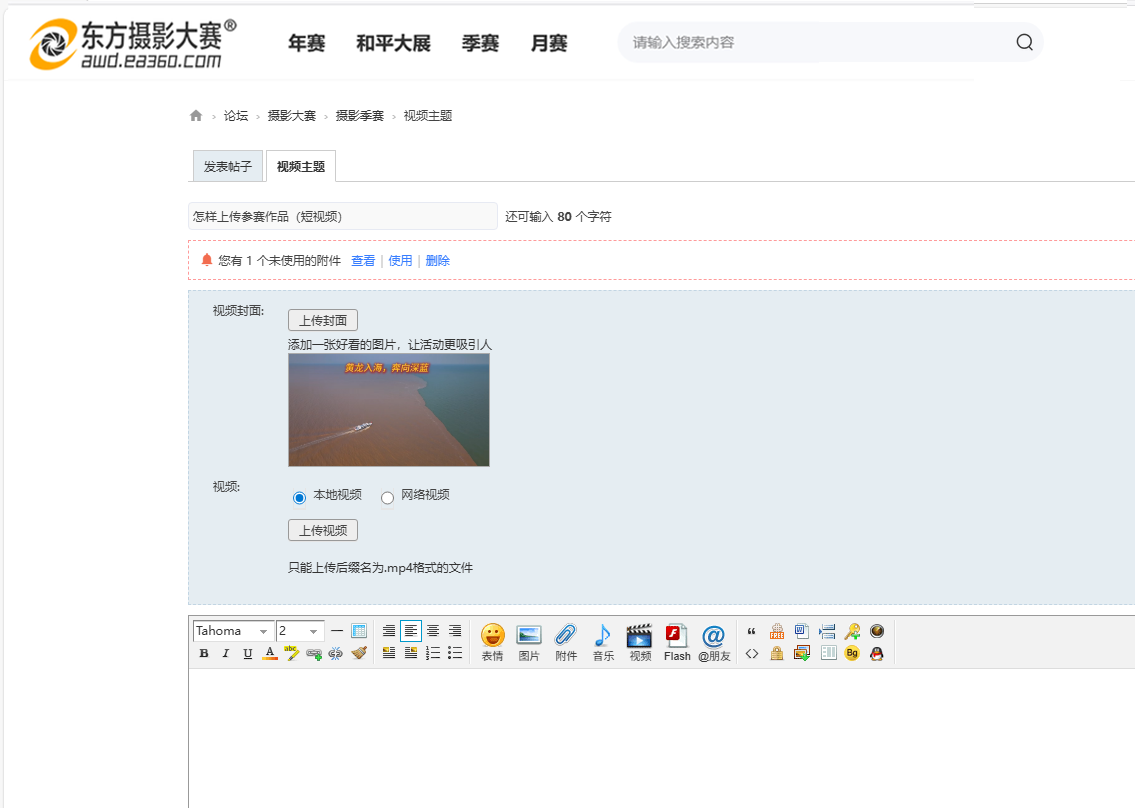Click the post title input field
The height and width of the screenshot is (808, 1135).
click(342, 216)
